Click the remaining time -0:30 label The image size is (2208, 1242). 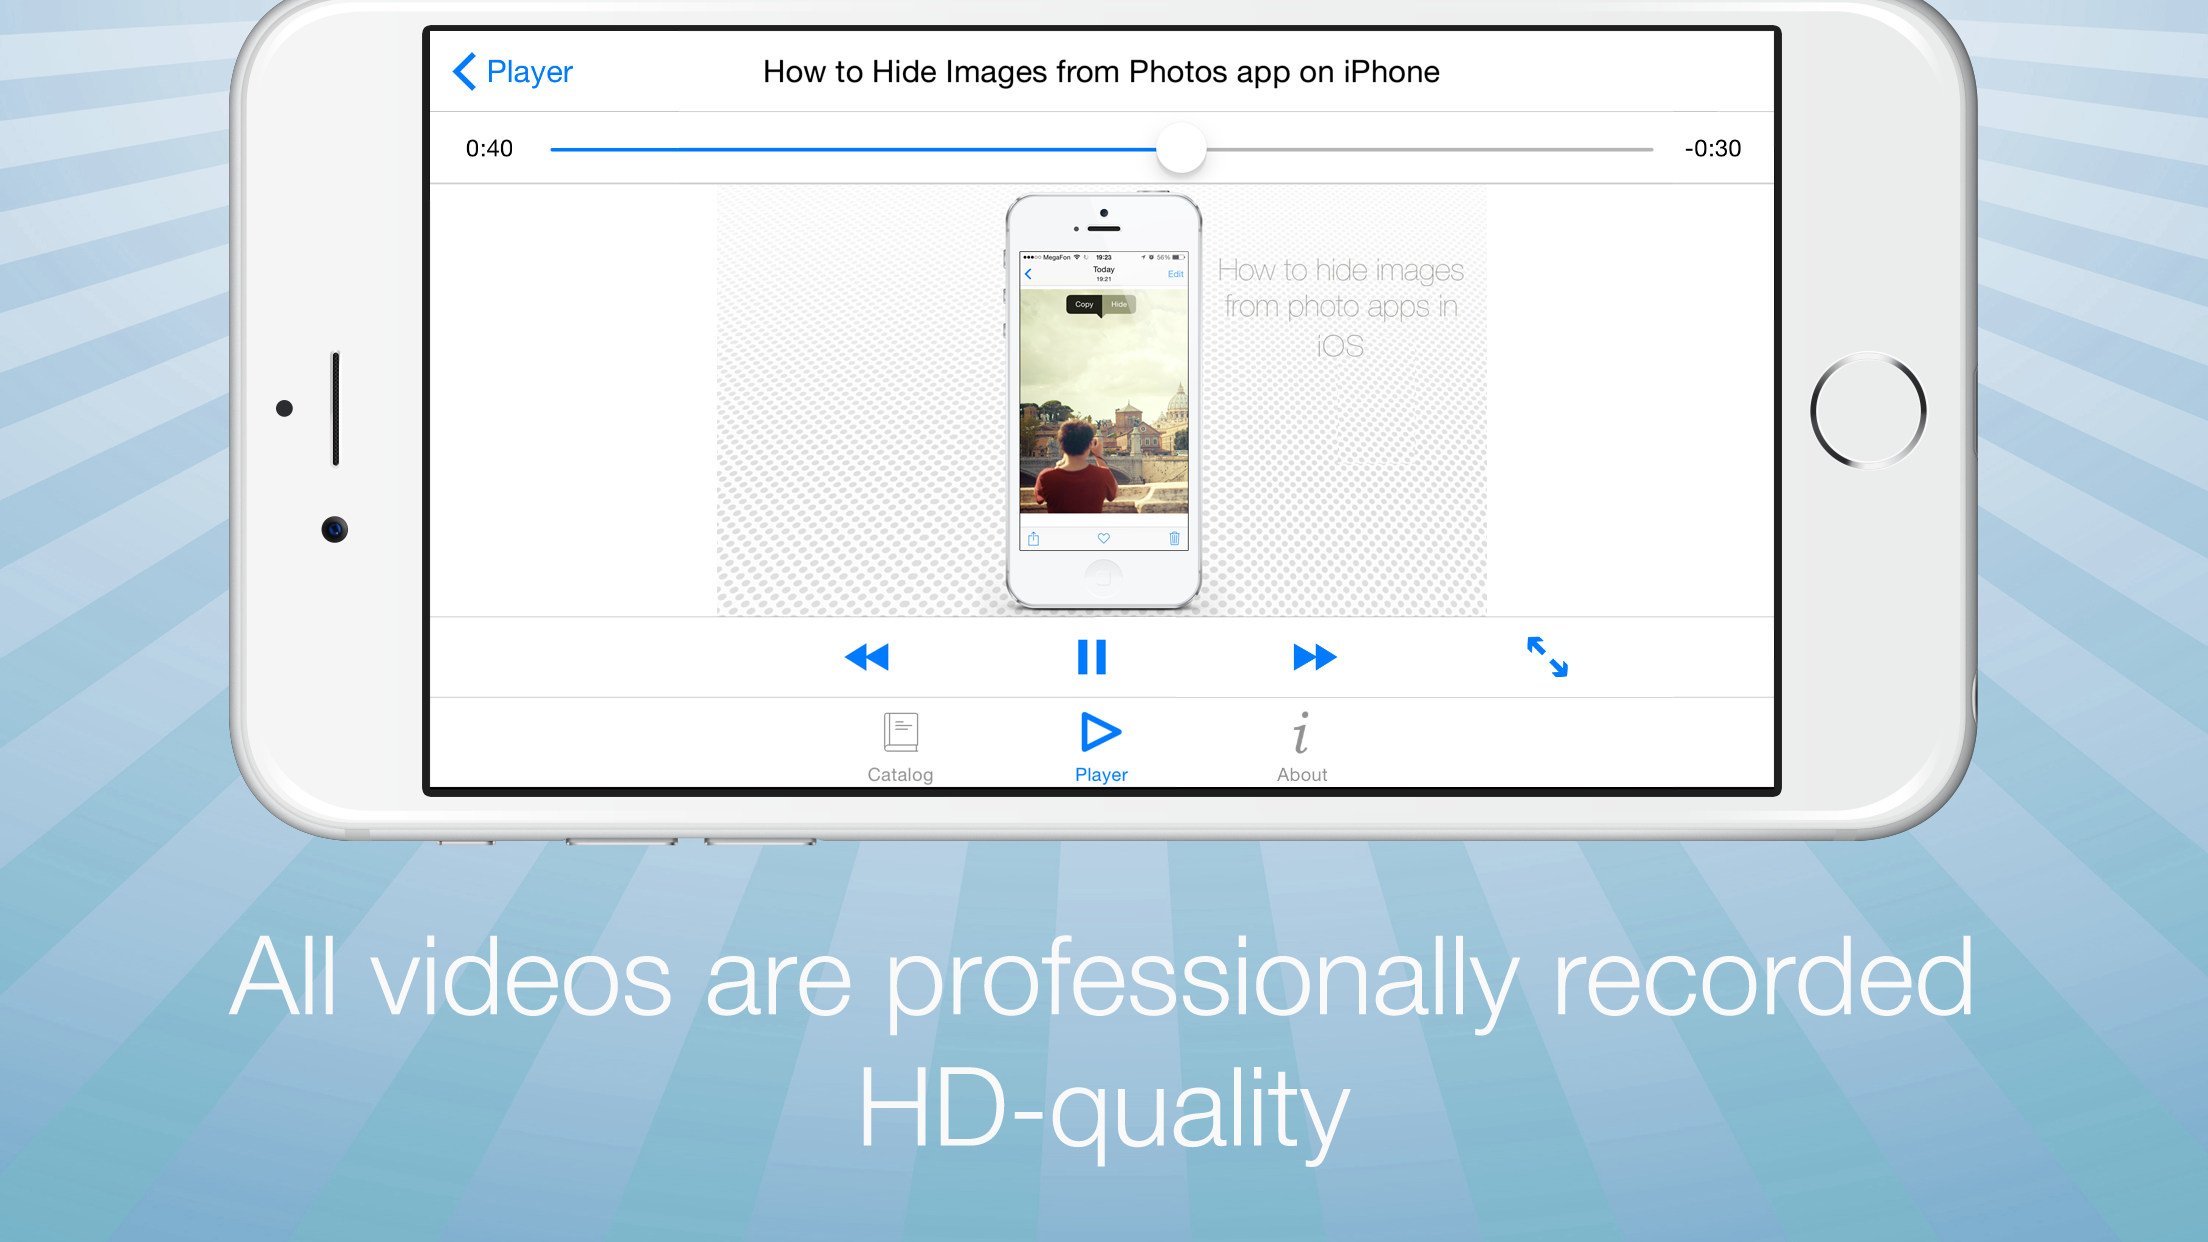[1713, 149]
